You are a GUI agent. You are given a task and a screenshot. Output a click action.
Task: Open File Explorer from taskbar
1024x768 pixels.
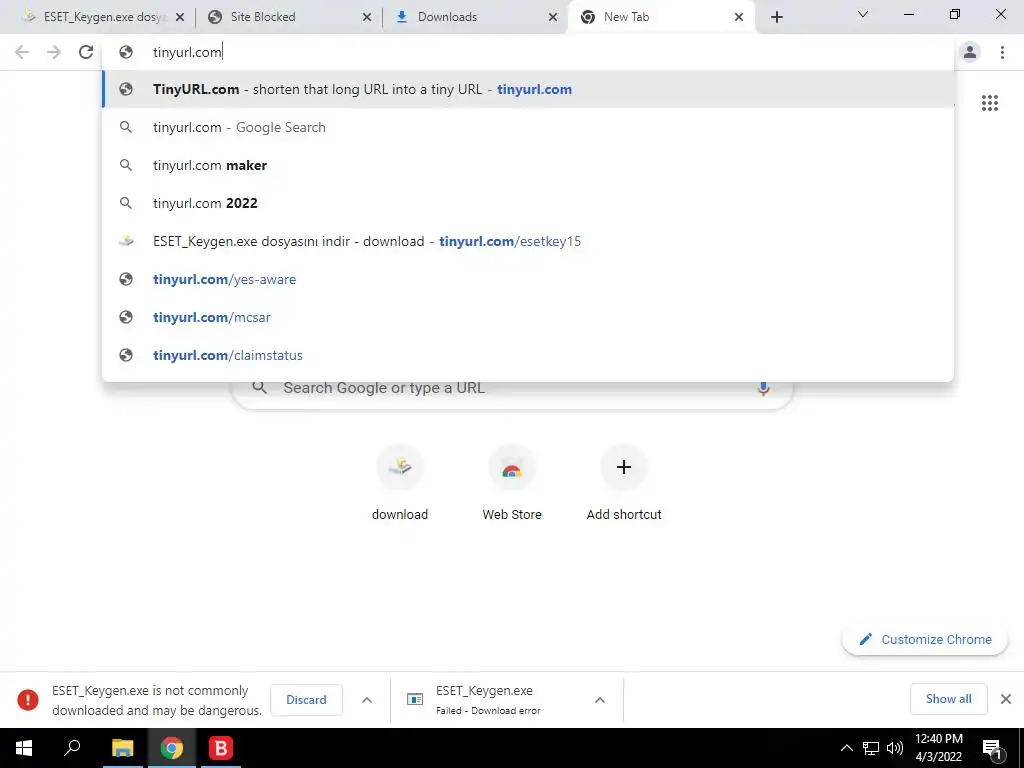[122, 748]
